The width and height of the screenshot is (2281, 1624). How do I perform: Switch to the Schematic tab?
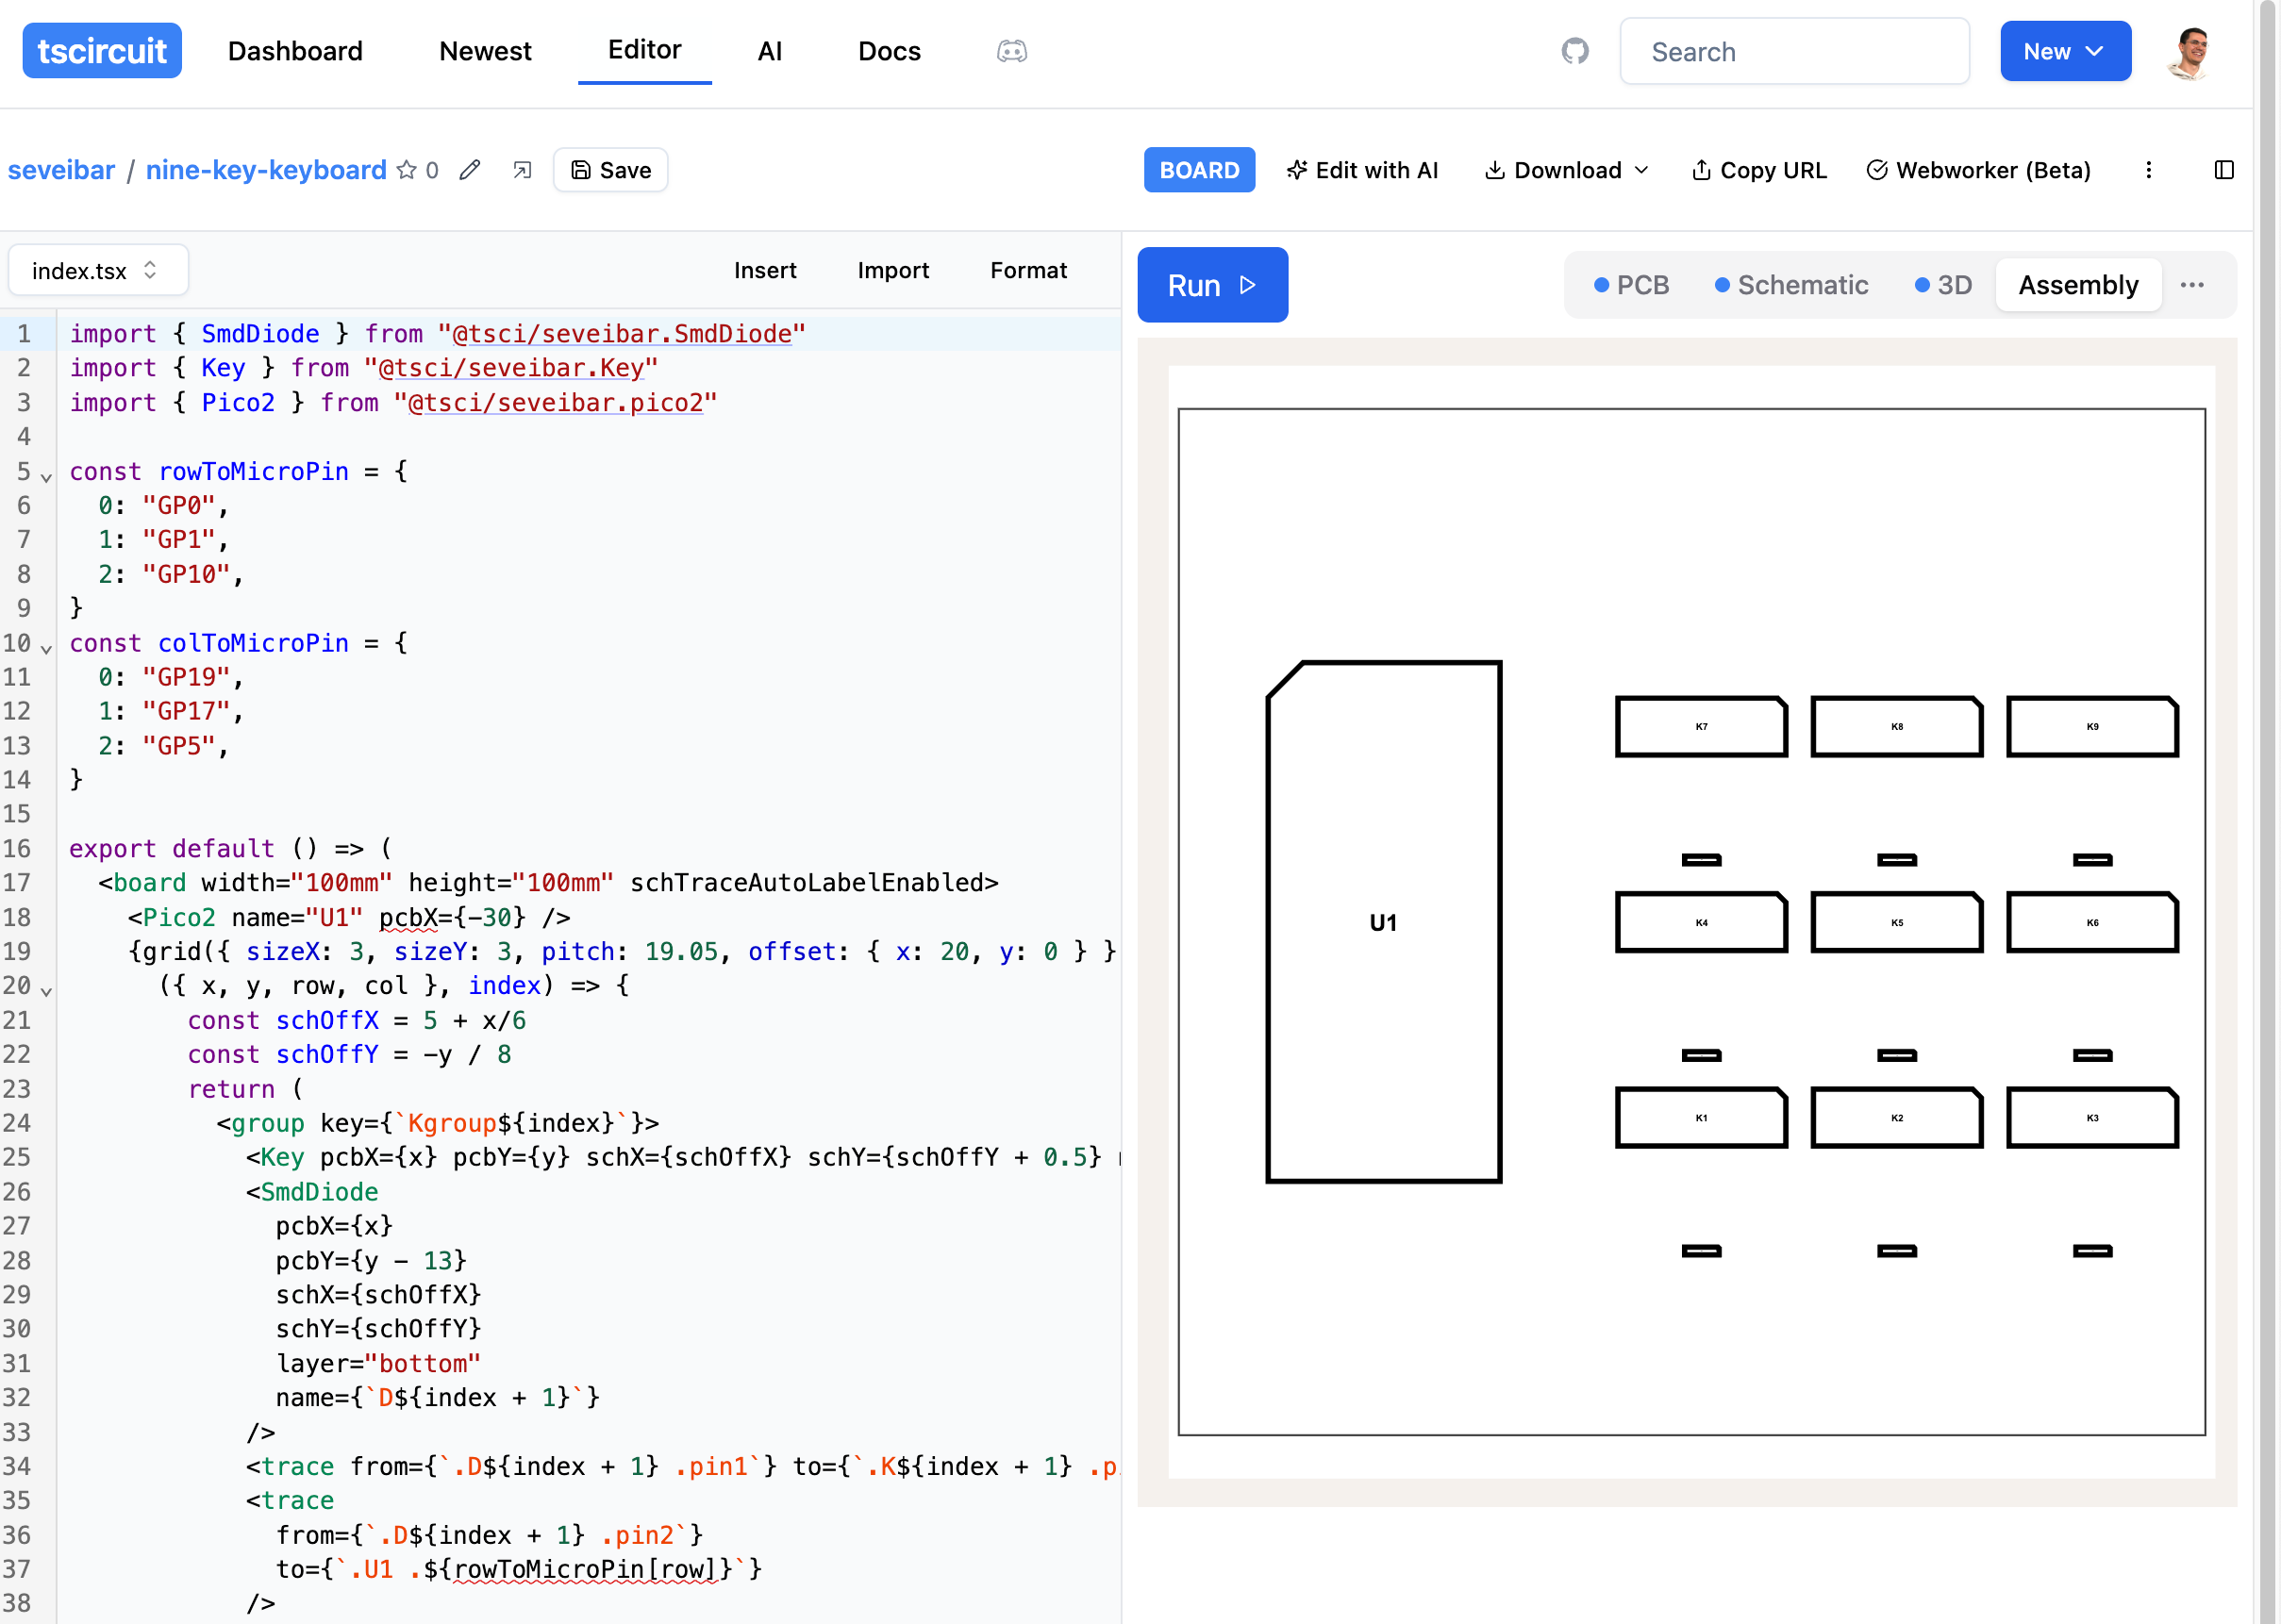[1791, 285]
